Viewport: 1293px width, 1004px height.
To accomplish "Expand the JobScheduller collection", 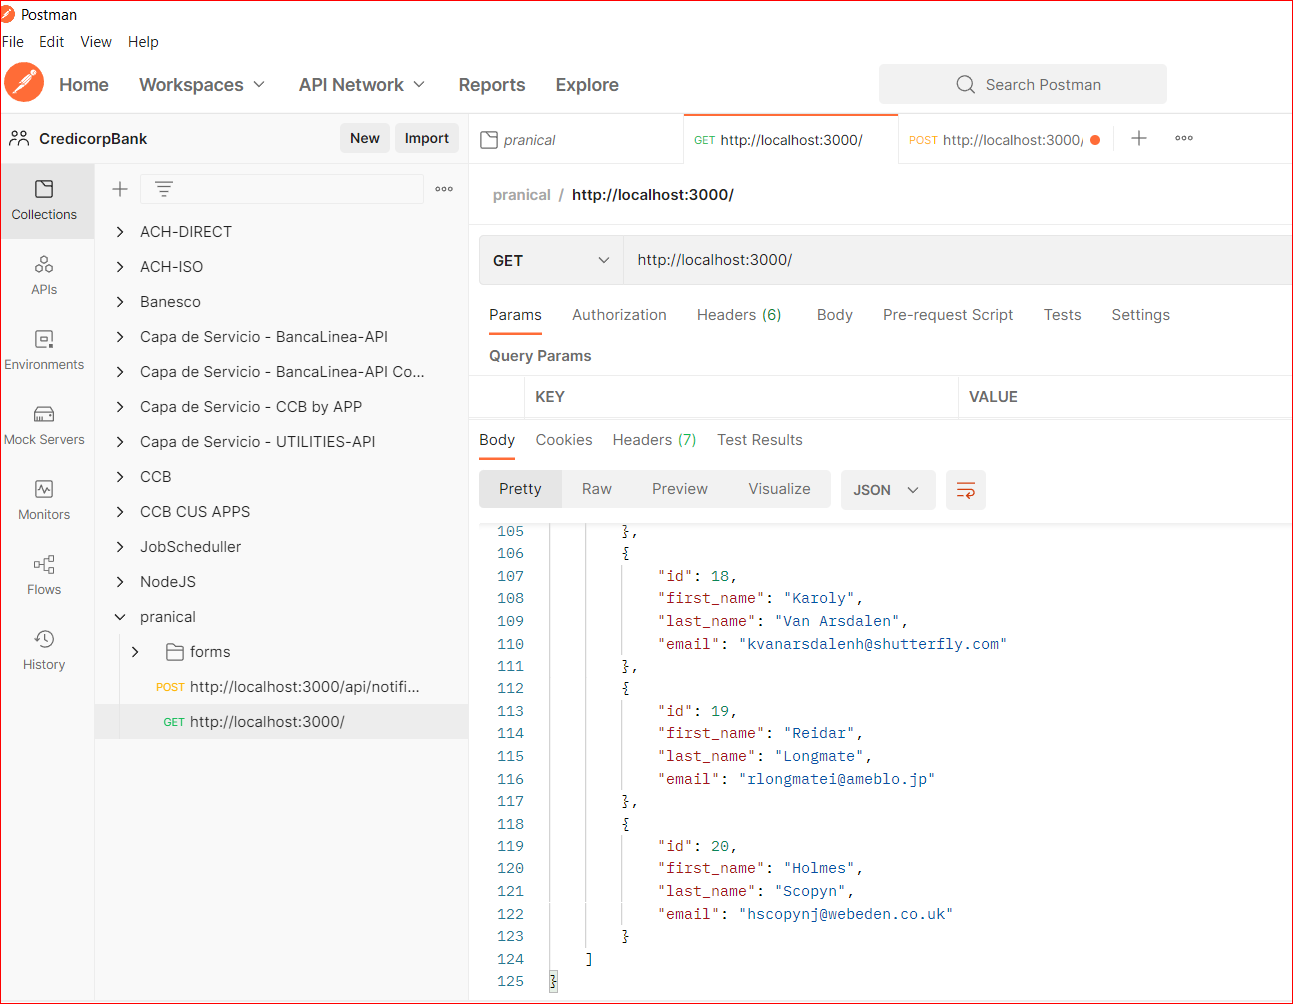I will tap(120, 547).
